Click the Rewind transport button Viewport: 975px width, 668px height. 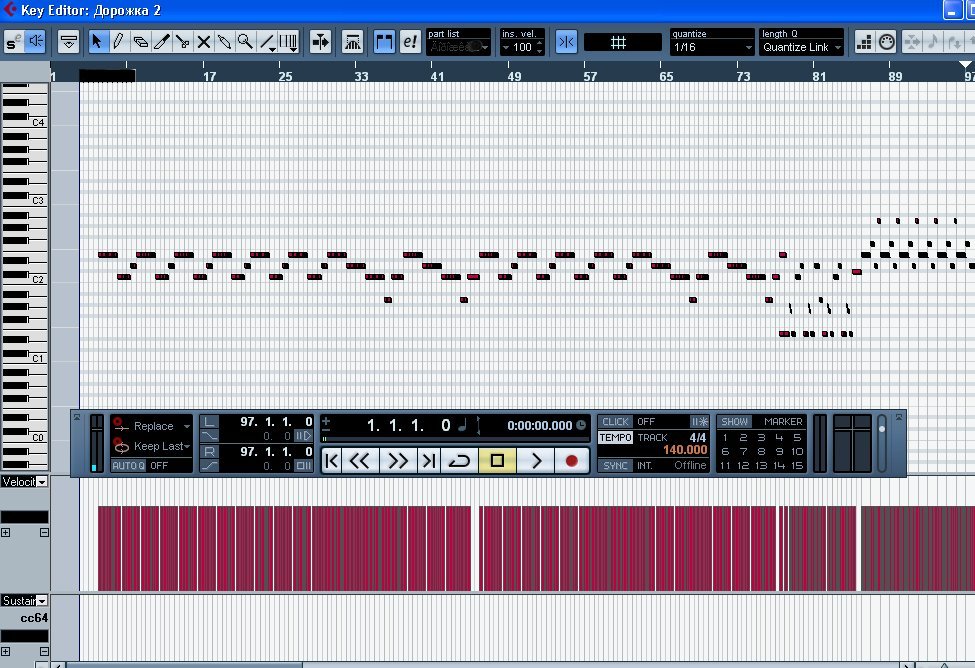pyautogui.click(x=360, y=461)
